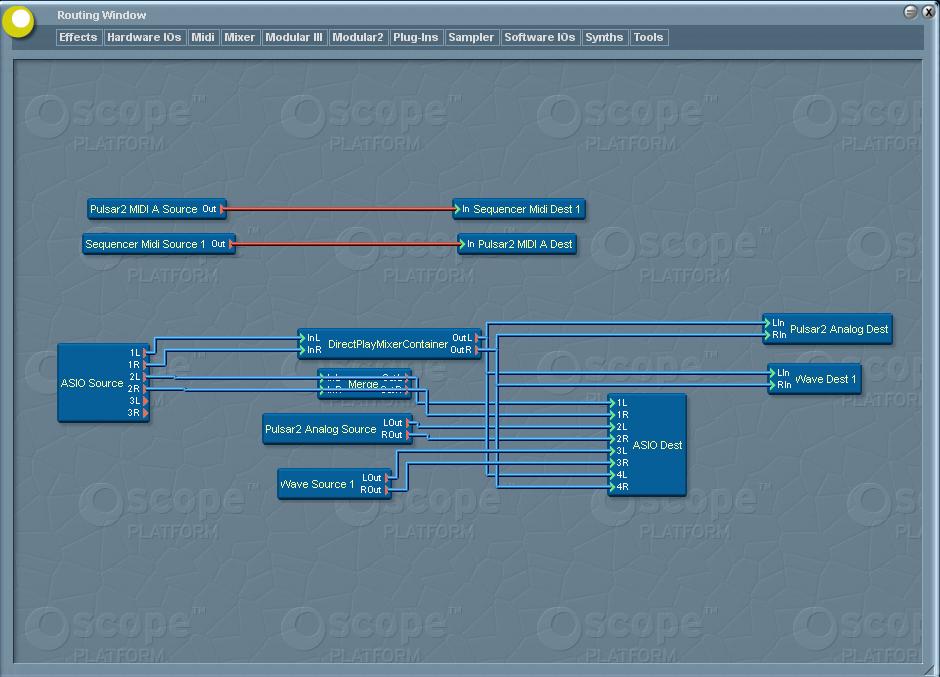Image resolution: width=940 pixels, height=677 pixels.
Task: Click the 3R input port on ASIO Dest
Action: point(612,463)
